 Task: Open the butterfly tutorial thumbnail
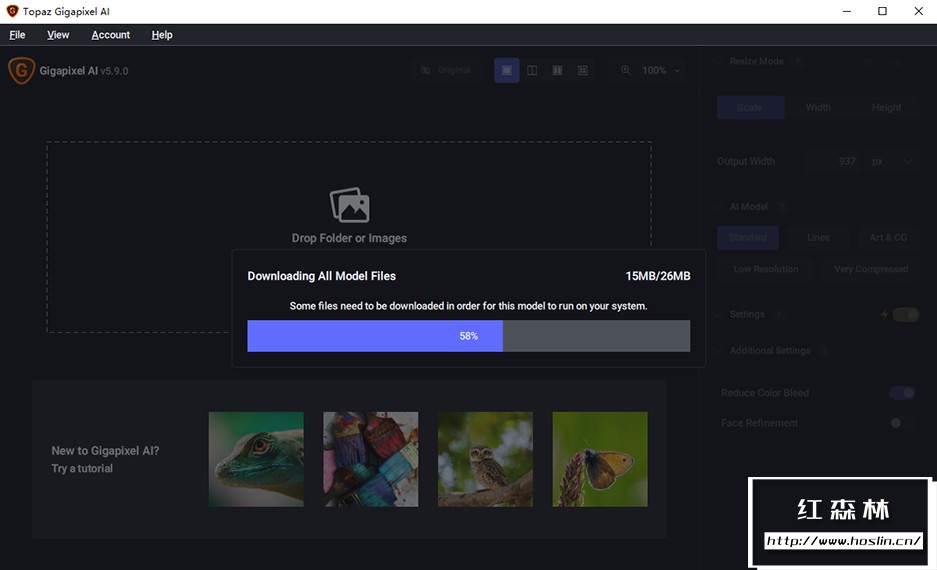tap(600, 459)
